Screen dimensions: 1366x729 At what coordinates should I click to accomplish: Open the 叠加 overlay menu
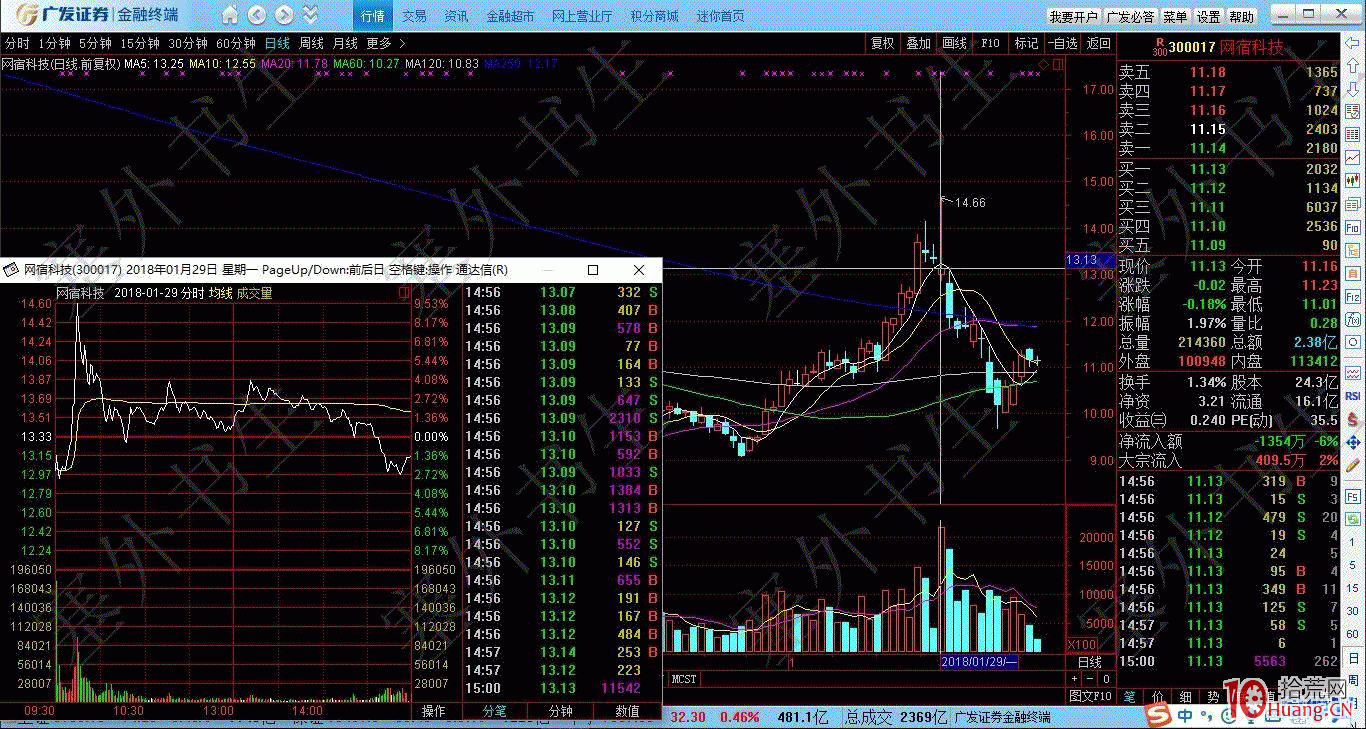click(919, 43)
